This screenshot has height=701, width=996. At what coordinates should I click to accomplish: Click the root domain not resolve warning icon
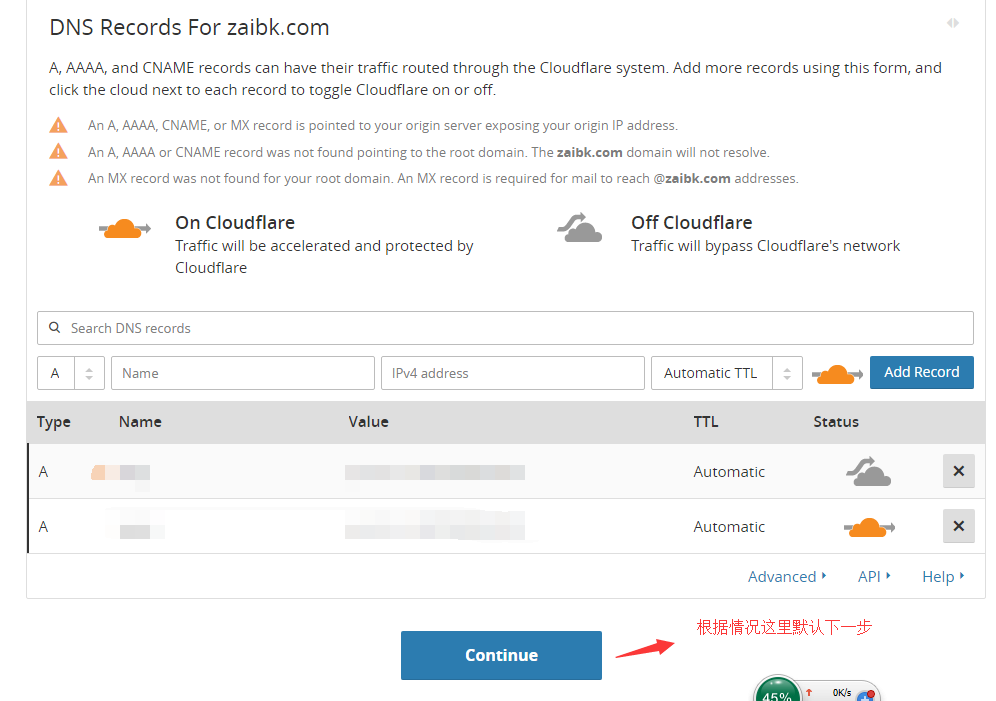click(x=58, y=152)
